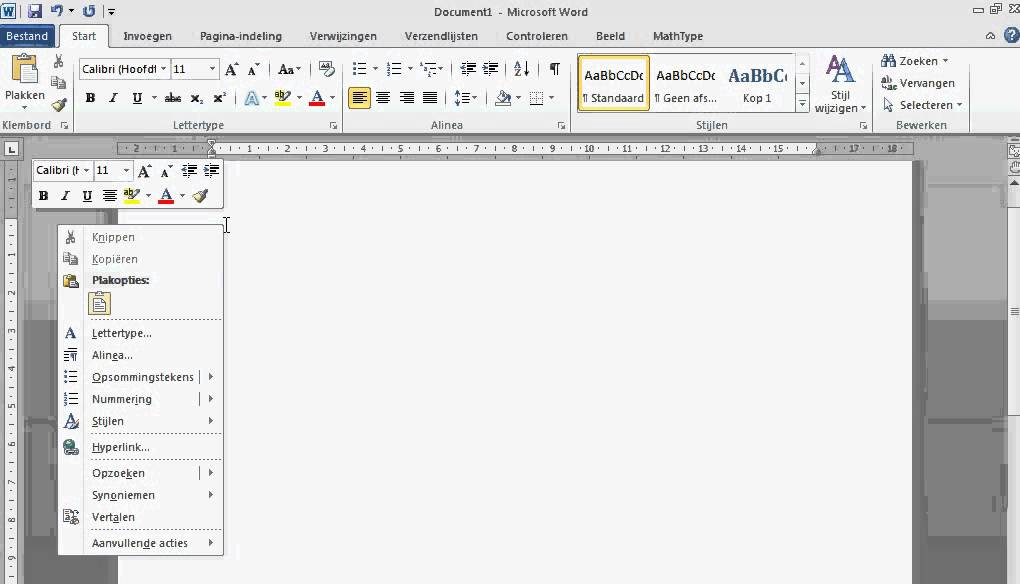Open the Bestand tab

27,36
